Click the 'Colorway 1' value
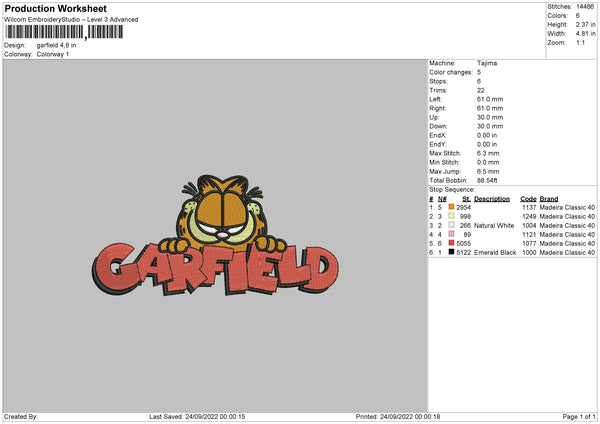The height and width of the screenshot is (424, 600). pos(53,54)
